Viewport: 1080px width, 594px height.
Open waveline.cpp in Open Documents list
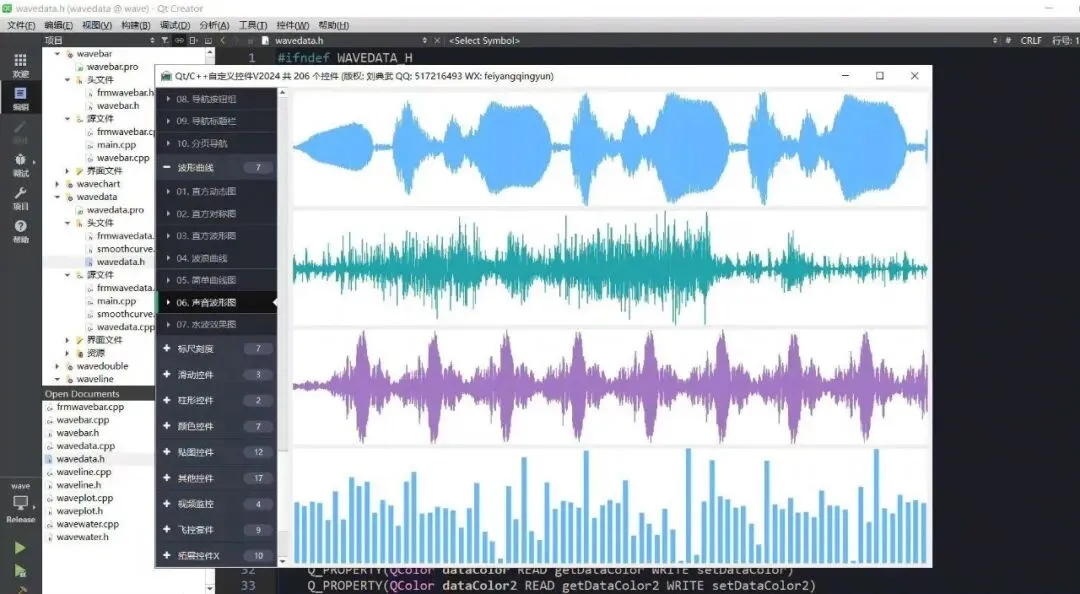[83, 472]
